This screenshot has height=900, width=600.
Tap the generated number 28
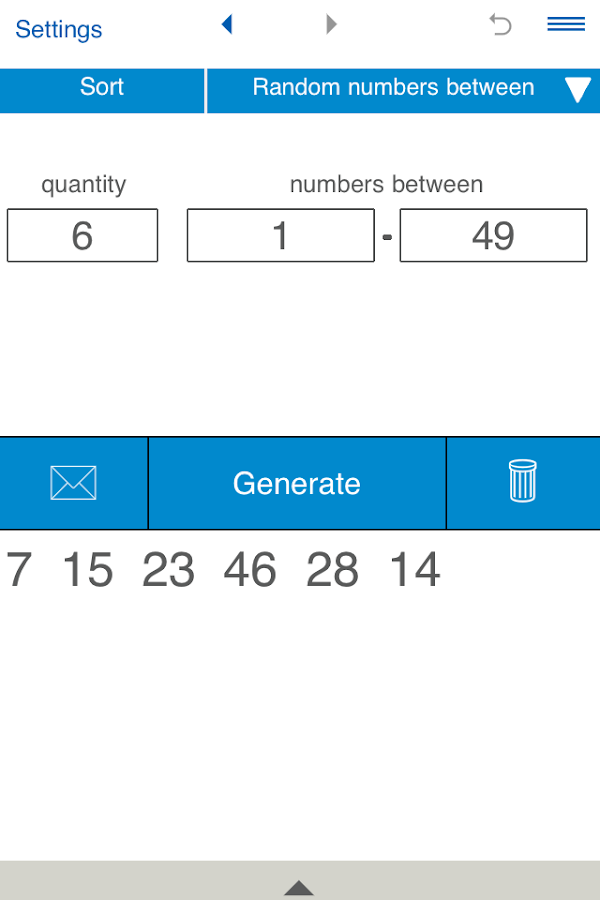click(x=332, y=570)
